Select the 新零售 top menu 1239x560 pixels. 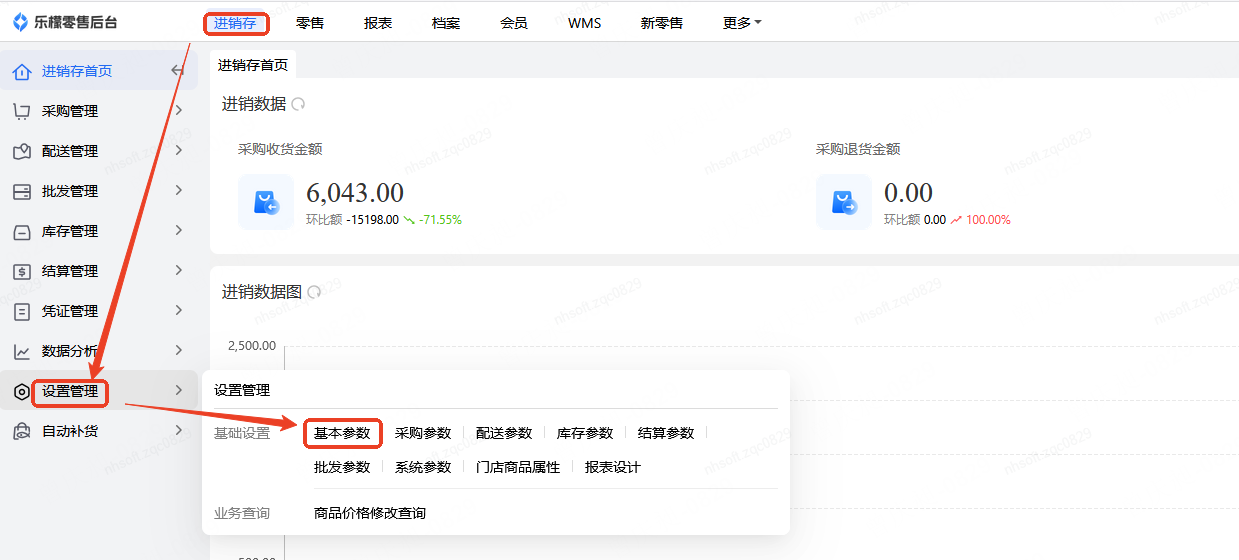pos(662,23)
